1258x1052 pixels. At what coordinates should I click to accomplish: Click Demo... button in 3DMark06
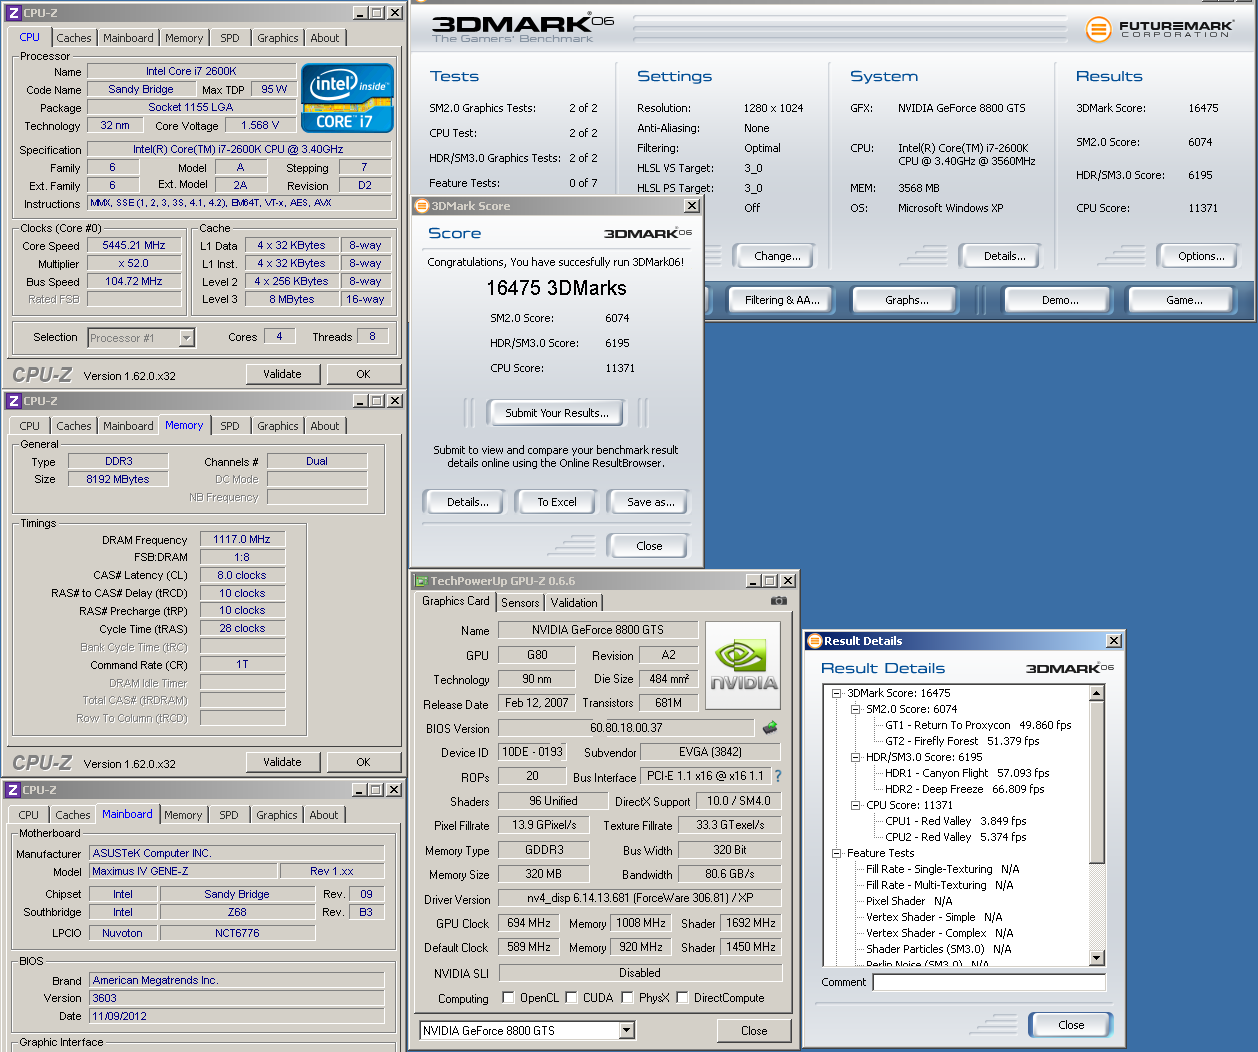coord(1060,300)
